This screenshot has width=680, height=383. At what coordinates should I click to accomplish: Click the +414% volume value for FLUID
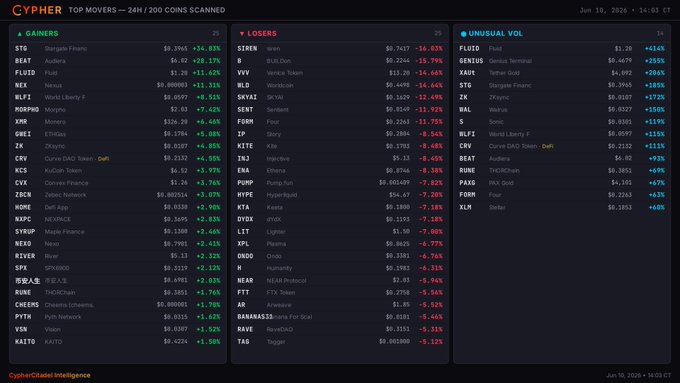click(x=654, y=49)
